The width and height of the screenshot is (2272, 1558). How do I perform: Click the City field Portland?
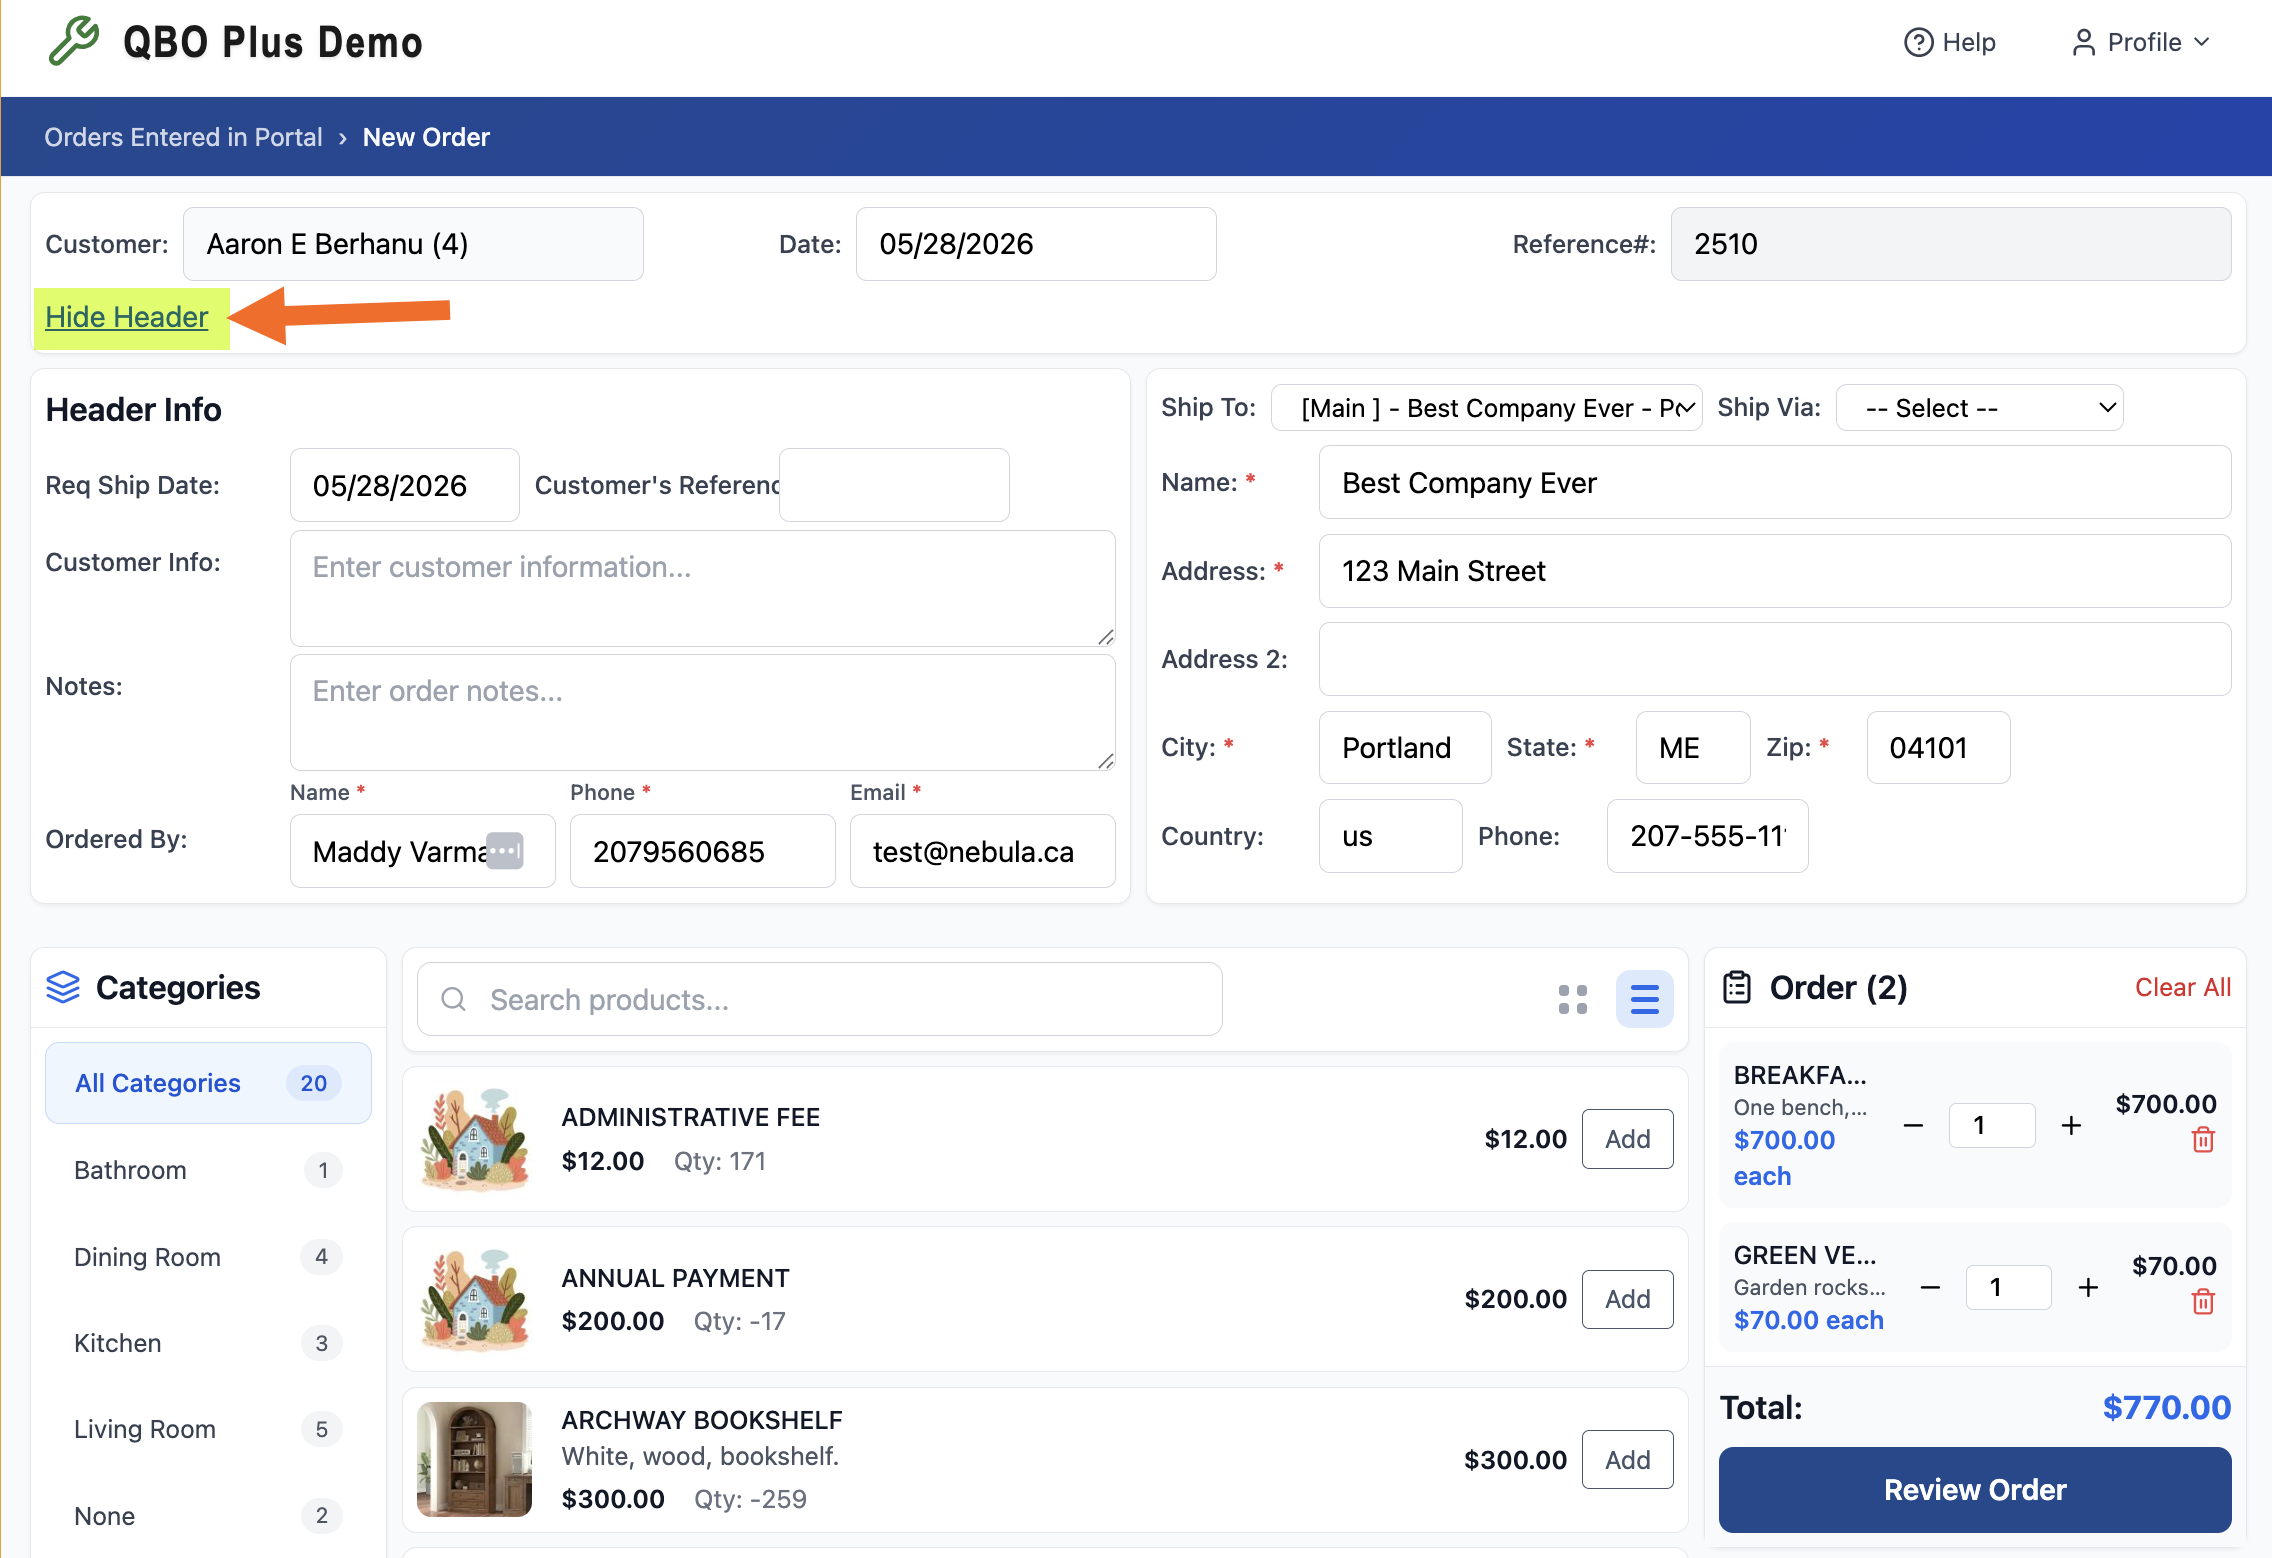click(1404, 747)
